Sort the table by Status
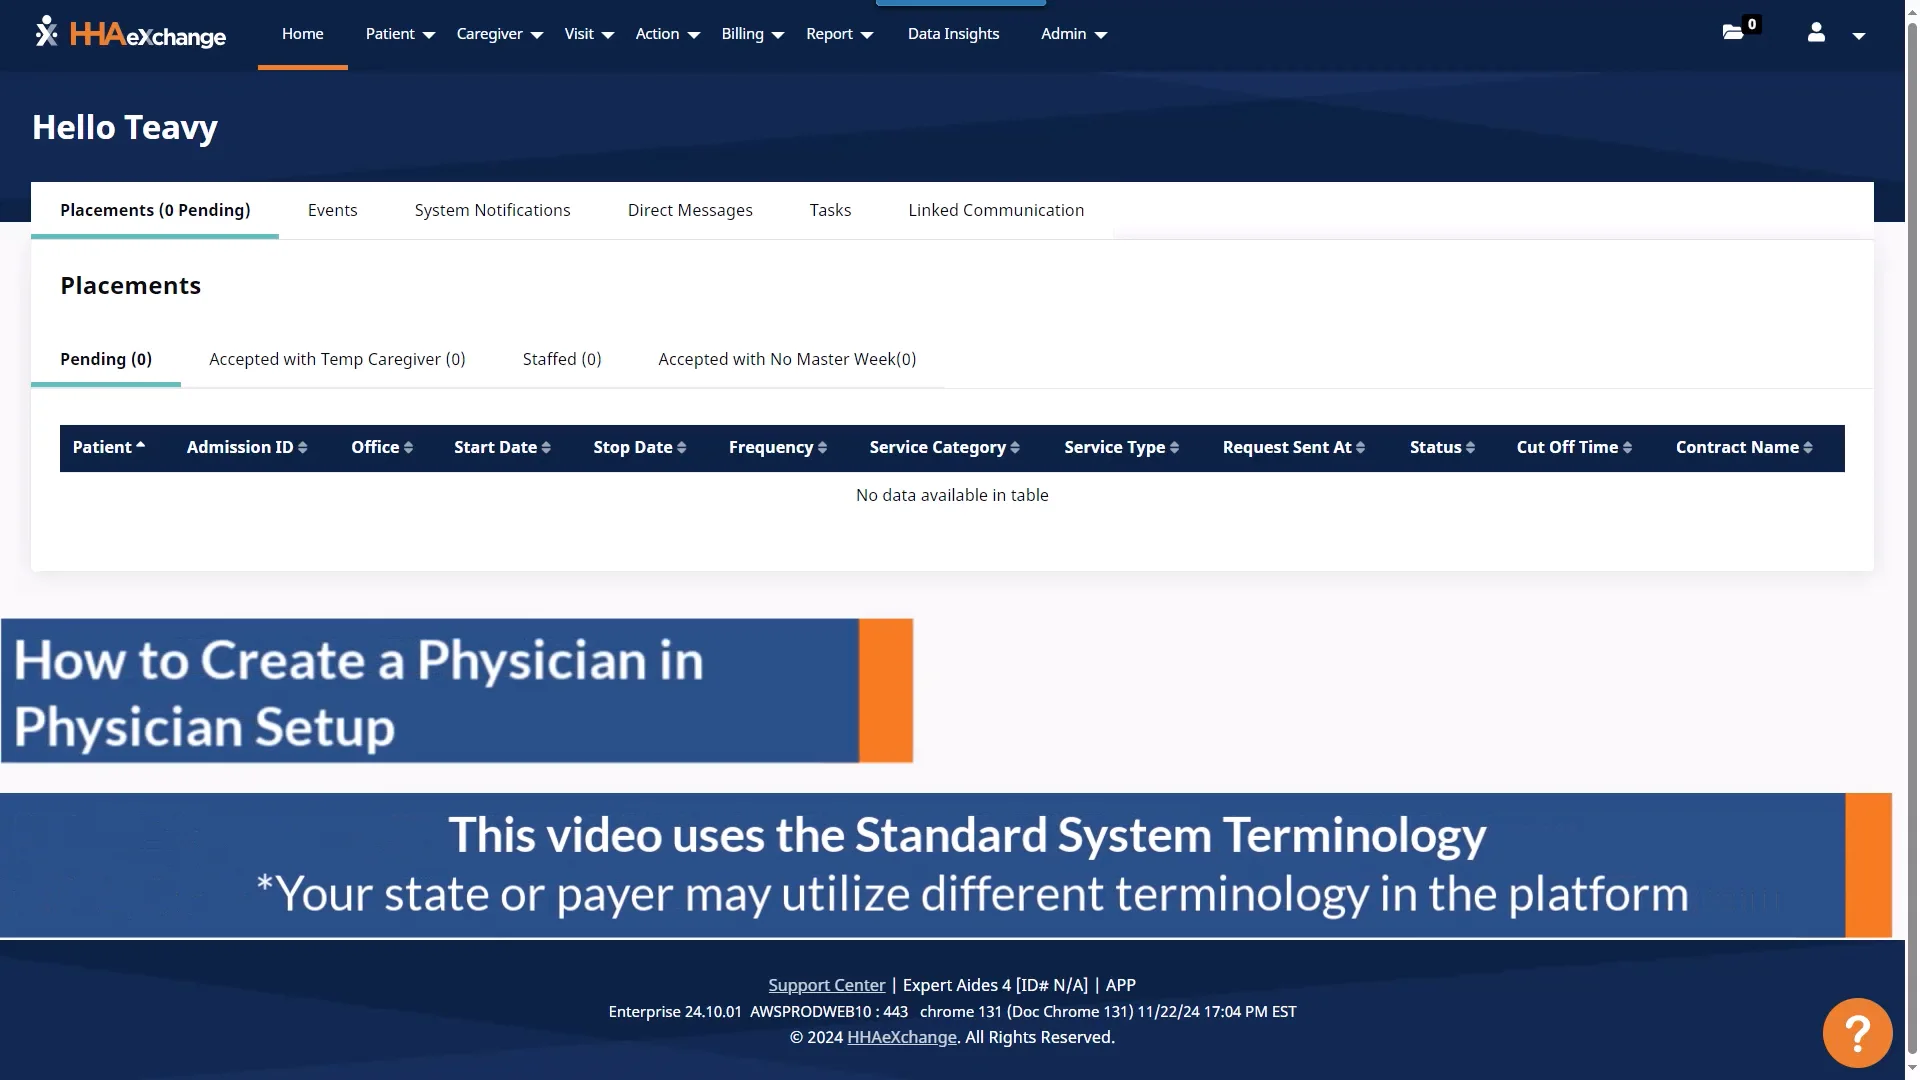The image size is (1920, 1080). click(1441, 447)
